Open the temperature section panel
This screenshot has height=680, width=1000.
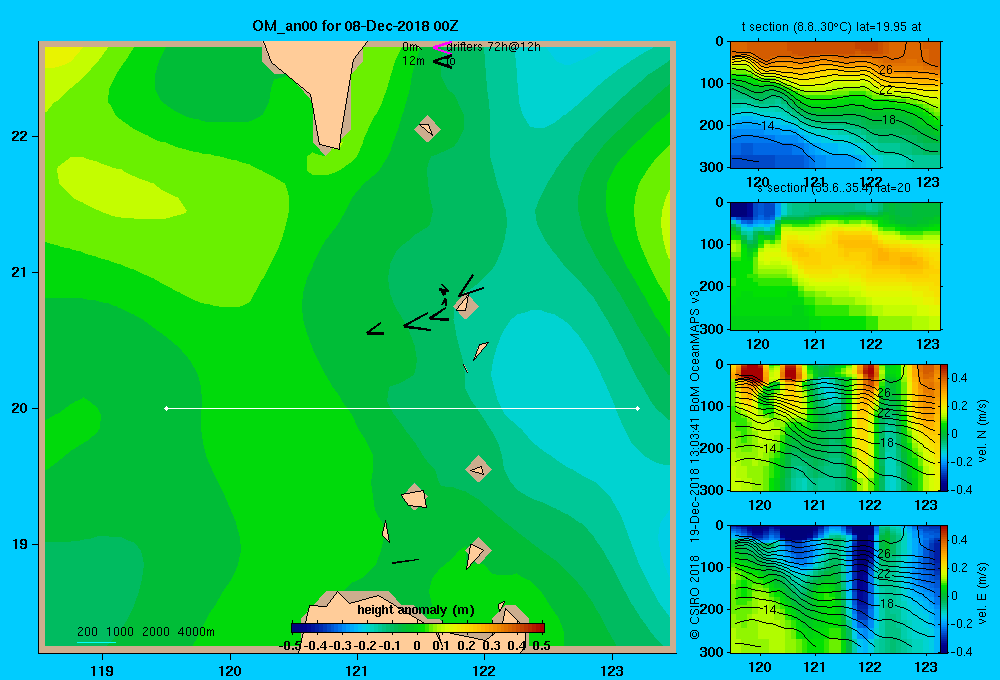835,105
